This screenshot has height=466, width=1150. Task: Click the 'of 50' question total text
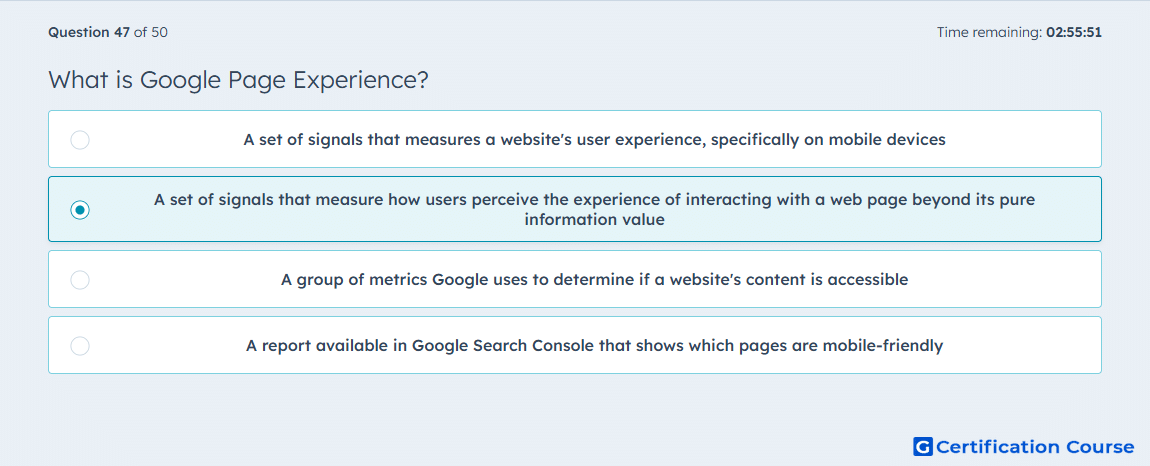[150, 32]
